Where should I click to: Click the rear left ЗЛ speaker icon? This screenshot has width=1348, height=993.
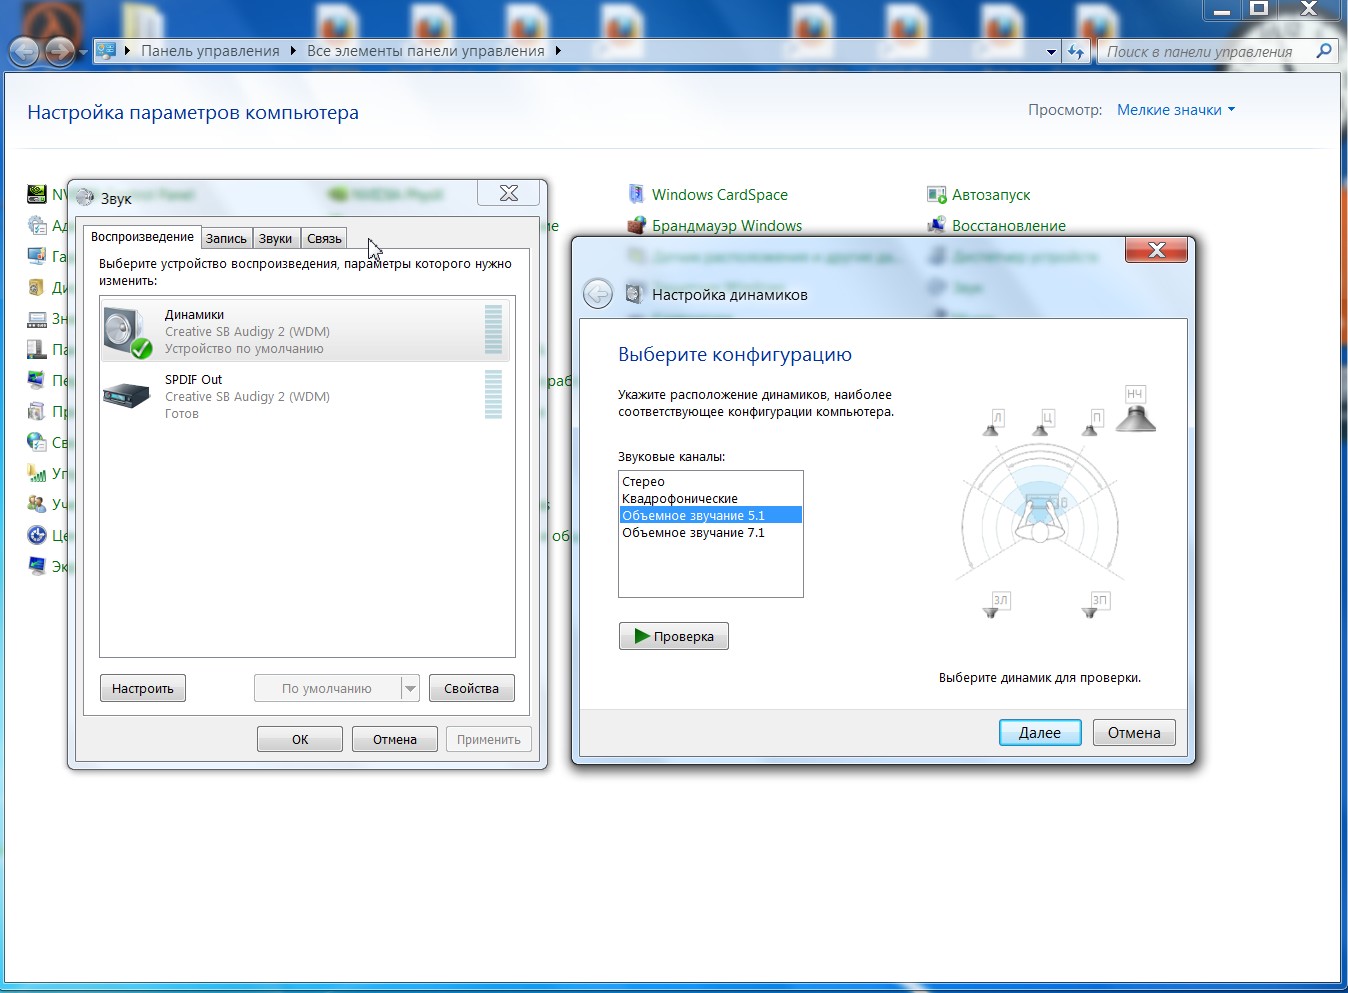(x=996, y=605)
